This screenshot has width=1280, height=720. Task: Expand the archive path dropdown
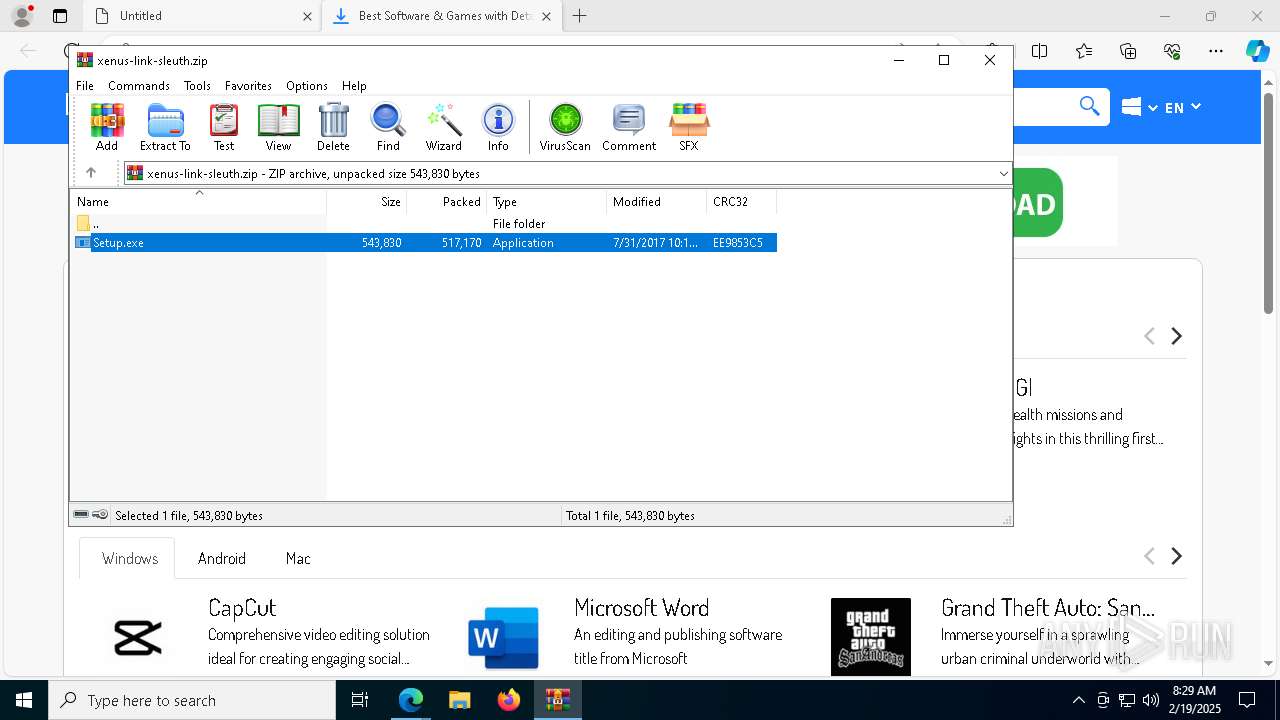pyautogui.click(x=1003, y=173)
